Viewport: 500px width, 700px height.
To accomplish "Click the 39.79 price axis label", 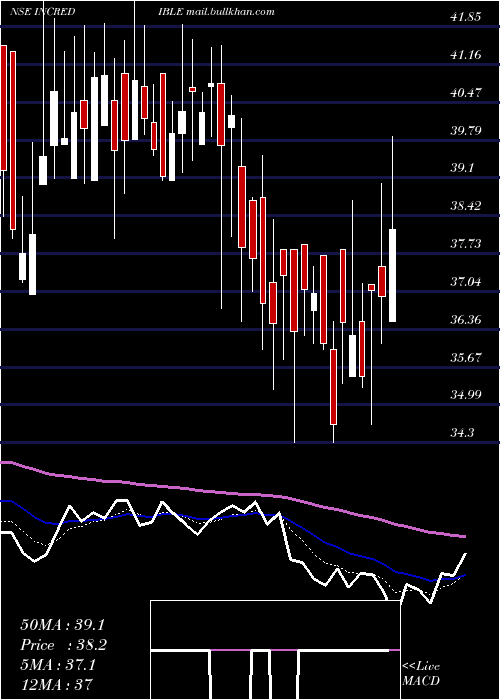I will (466, 131).
